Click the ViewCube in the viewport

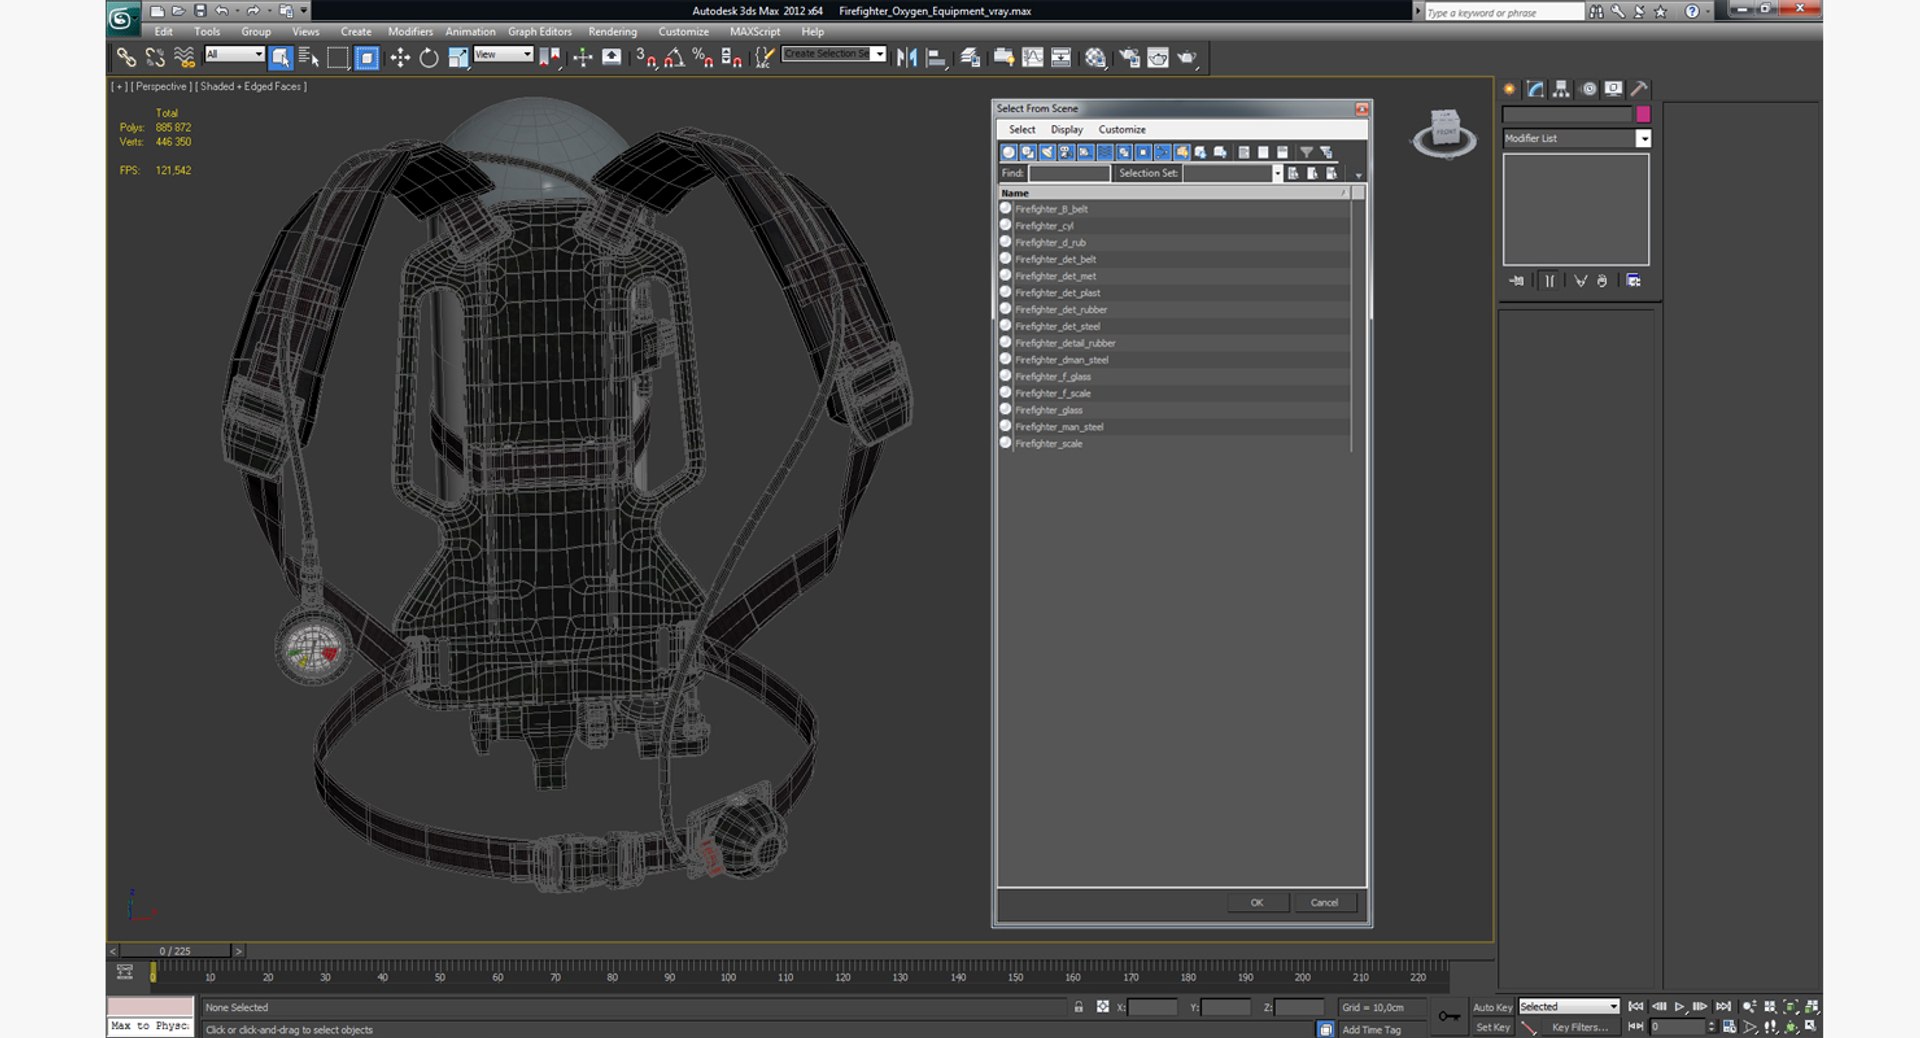tap(1444, 132)
